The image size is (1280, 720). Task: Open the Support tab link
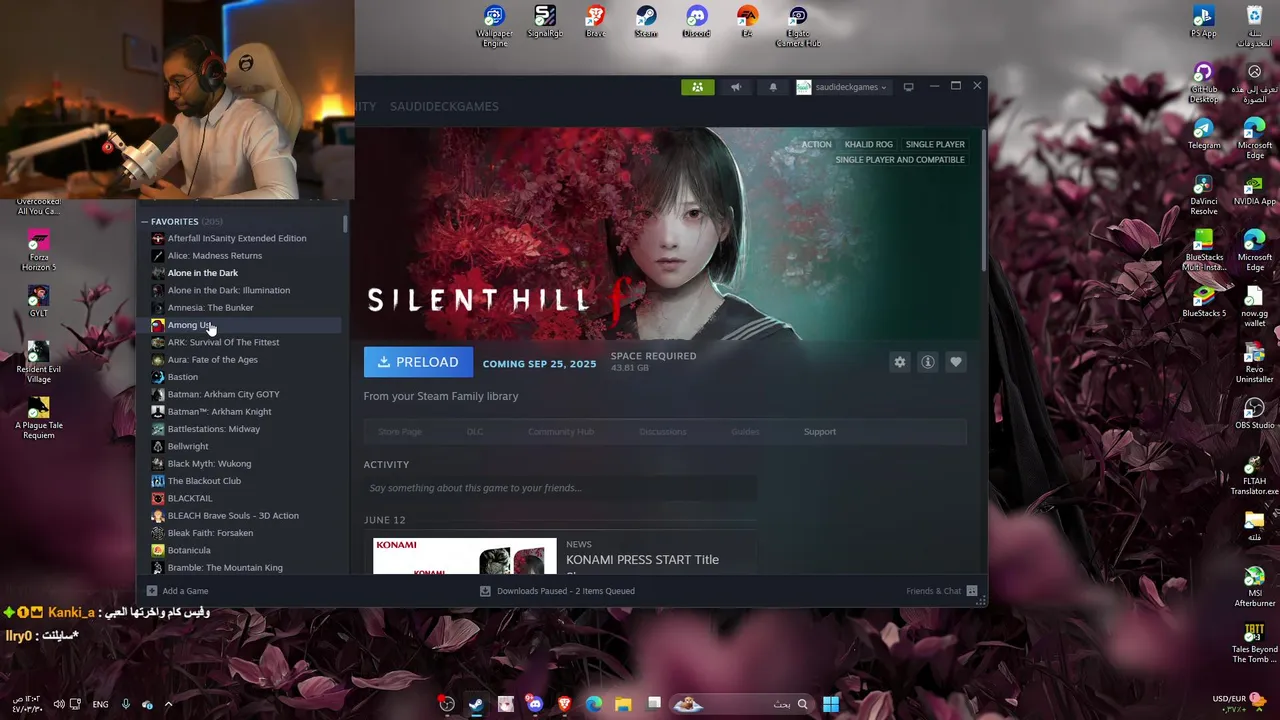[819, 432]
